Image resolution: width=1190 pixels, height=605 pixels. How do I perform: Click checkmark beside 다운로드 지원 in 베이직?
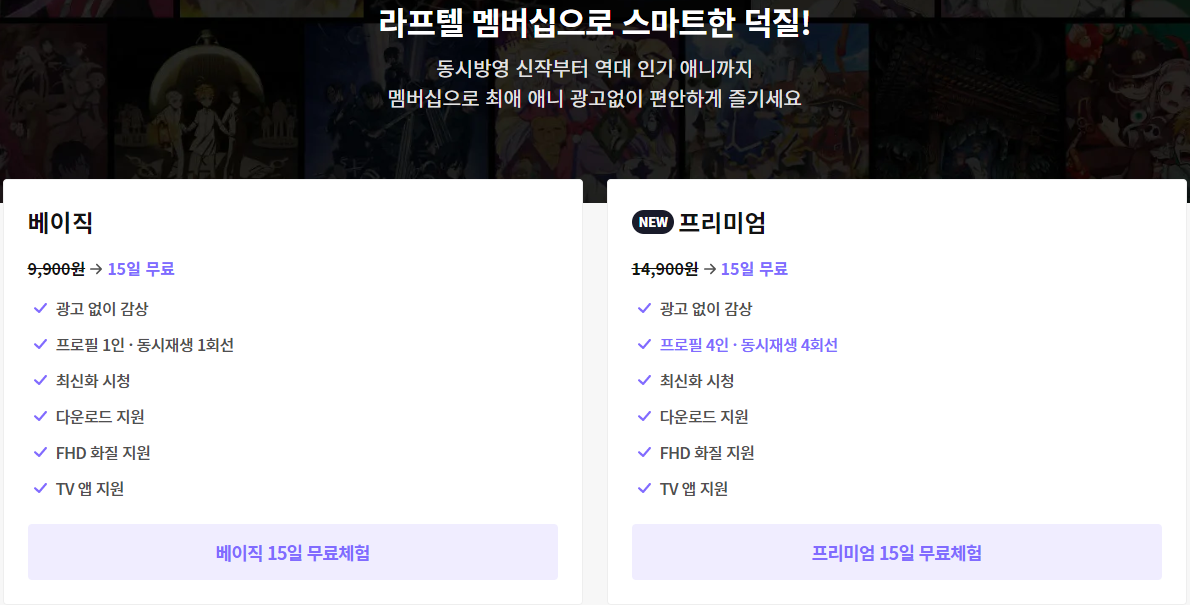point(41,416)
